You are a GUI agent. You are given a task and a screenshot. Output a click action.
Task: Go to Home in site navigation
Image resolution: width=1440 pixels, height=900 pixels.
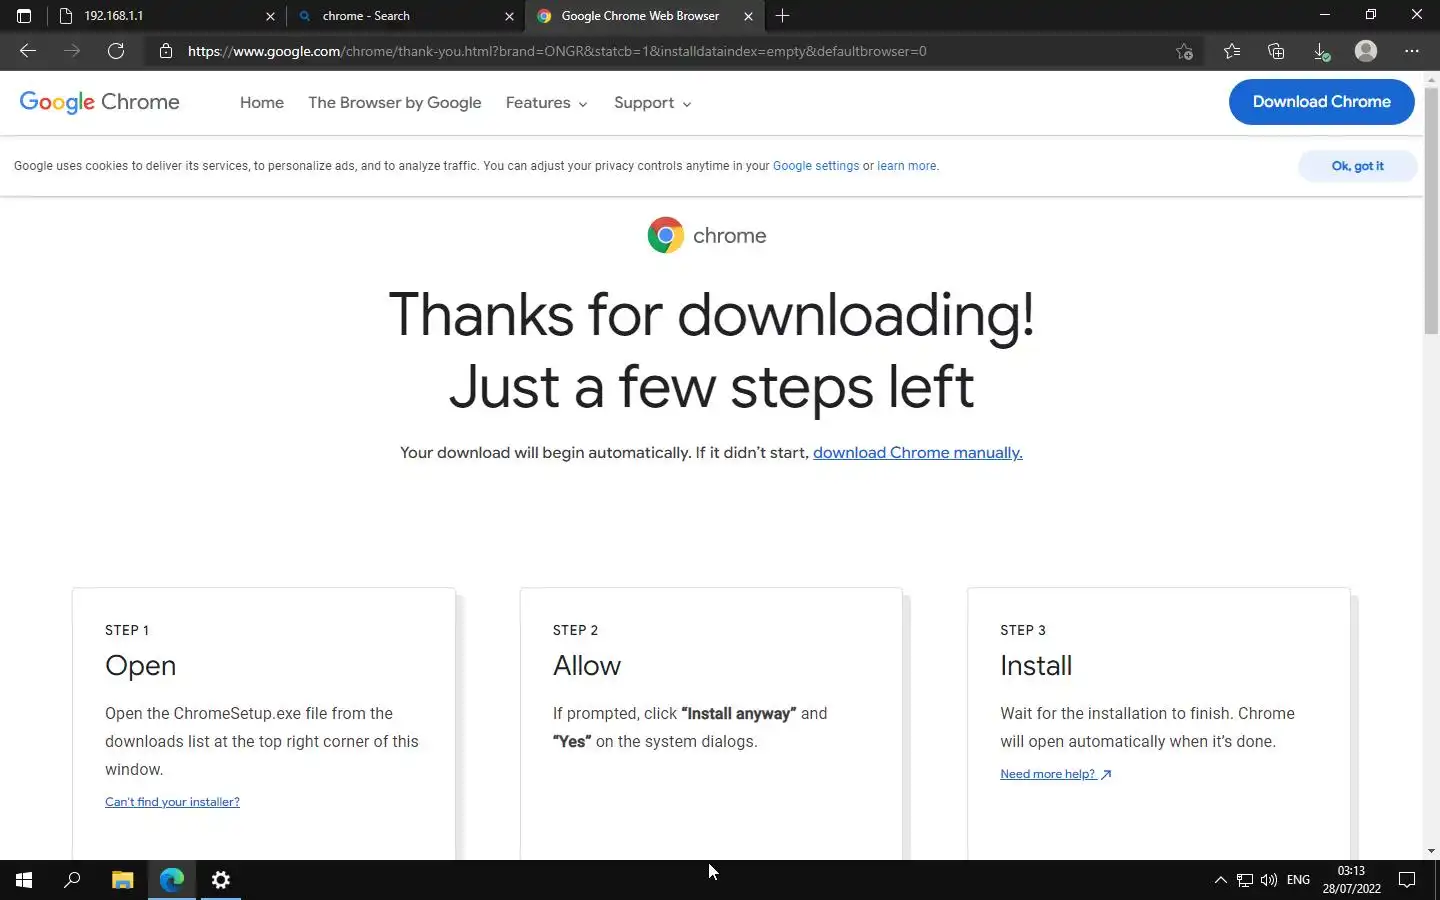click(262, 102)
